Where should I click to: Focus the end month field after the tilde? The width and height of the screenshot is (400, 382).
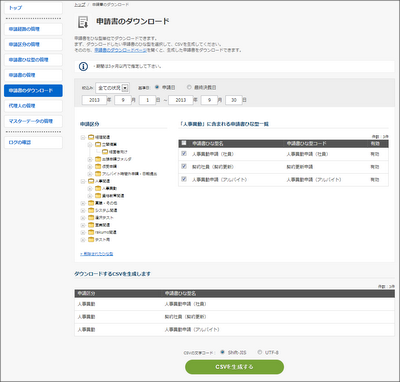click(209, 100)
